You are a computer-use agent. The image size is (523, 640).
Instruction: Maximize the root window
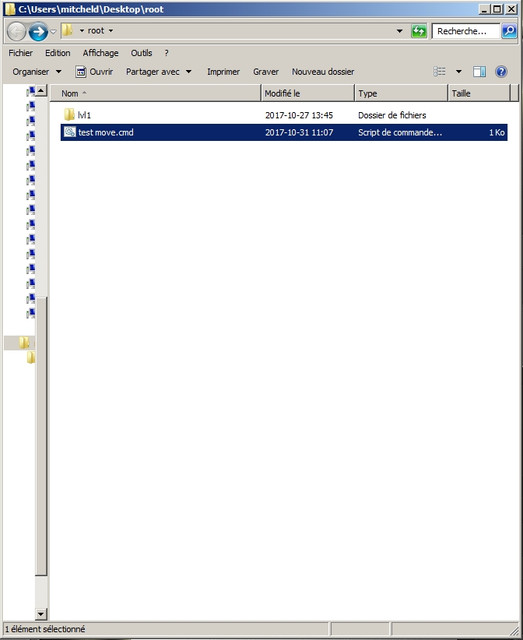497,9
